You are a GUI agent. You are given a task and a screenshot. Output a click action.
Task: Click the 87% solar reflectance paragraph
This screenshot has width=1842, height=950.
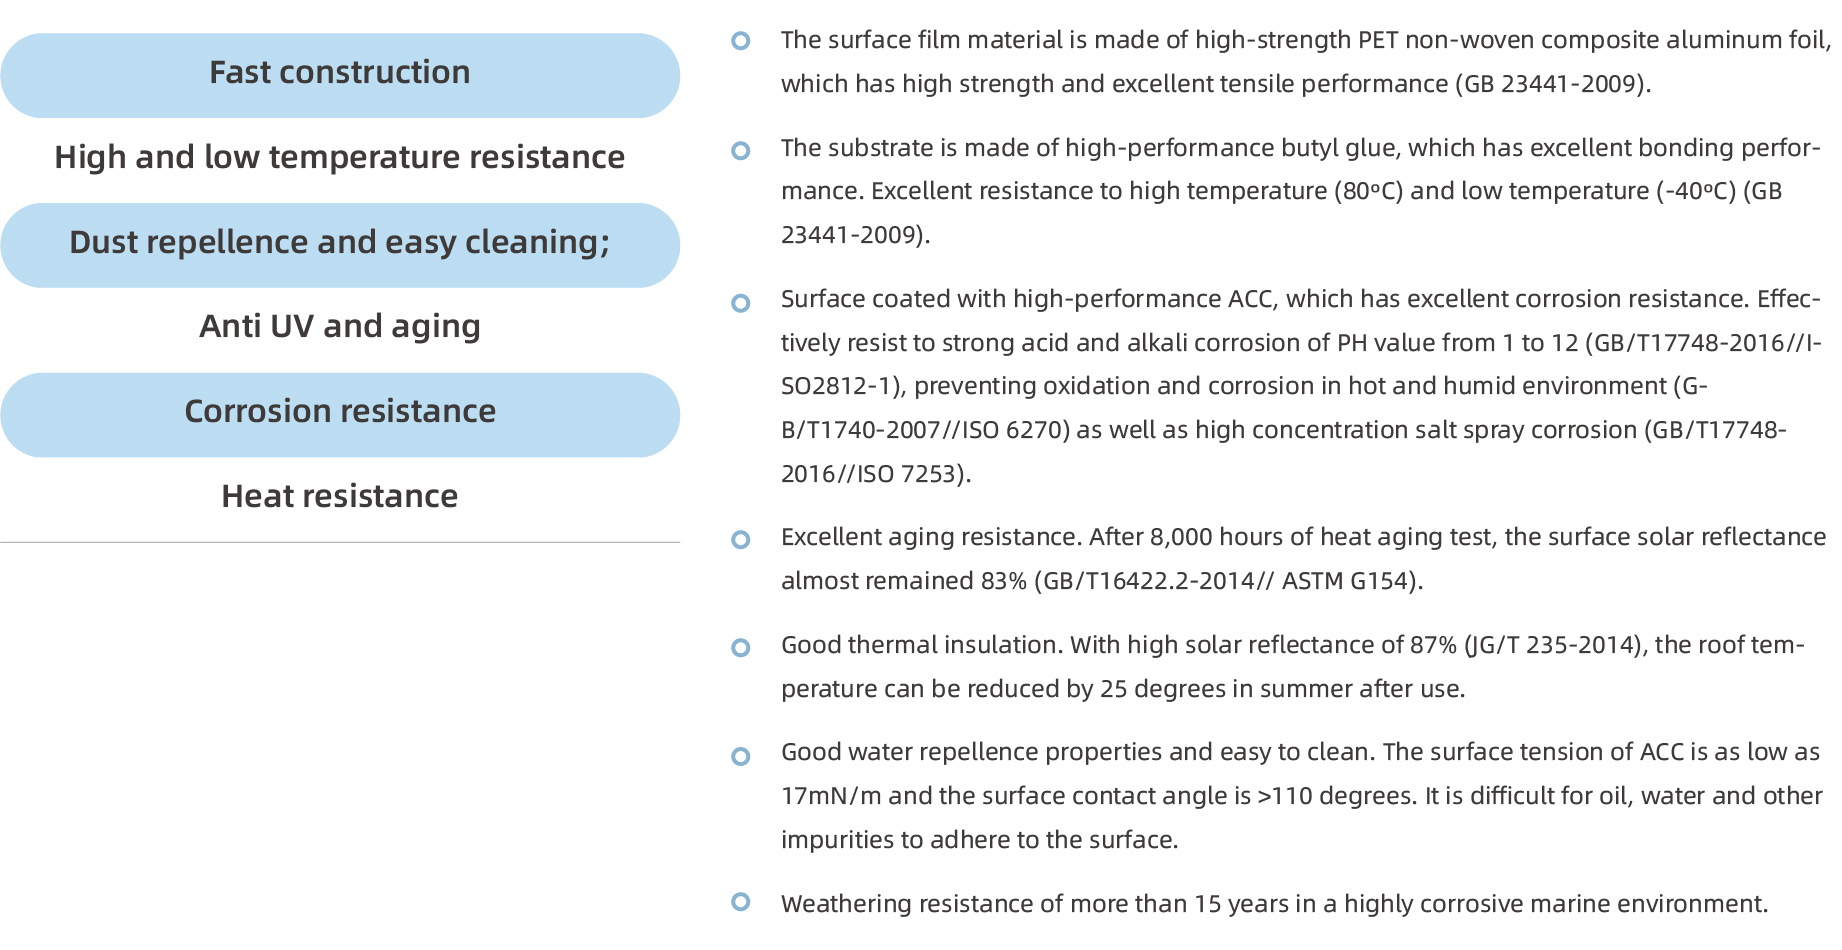click(1290, 667)
